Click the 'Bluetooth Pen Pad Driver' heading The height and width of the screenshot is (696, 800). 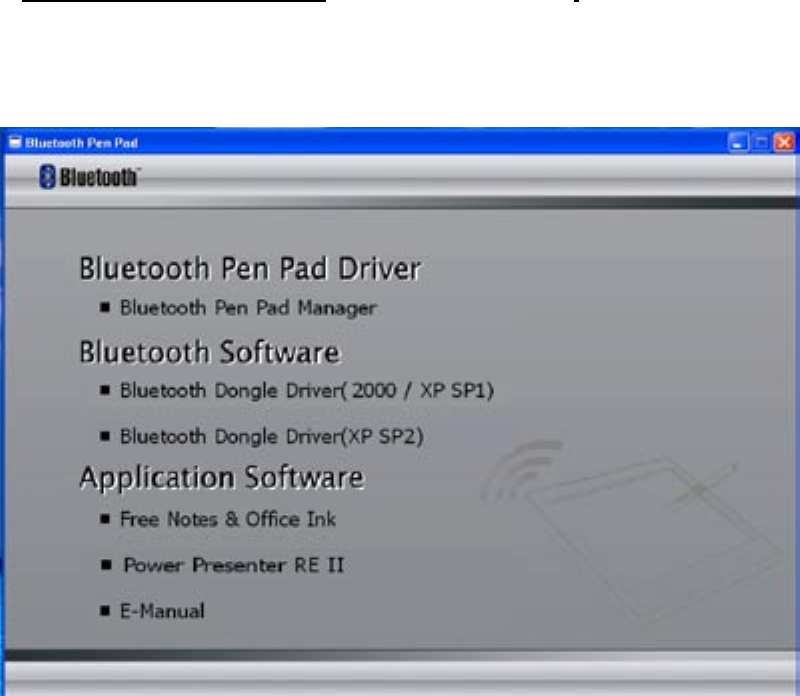(250, 268)
